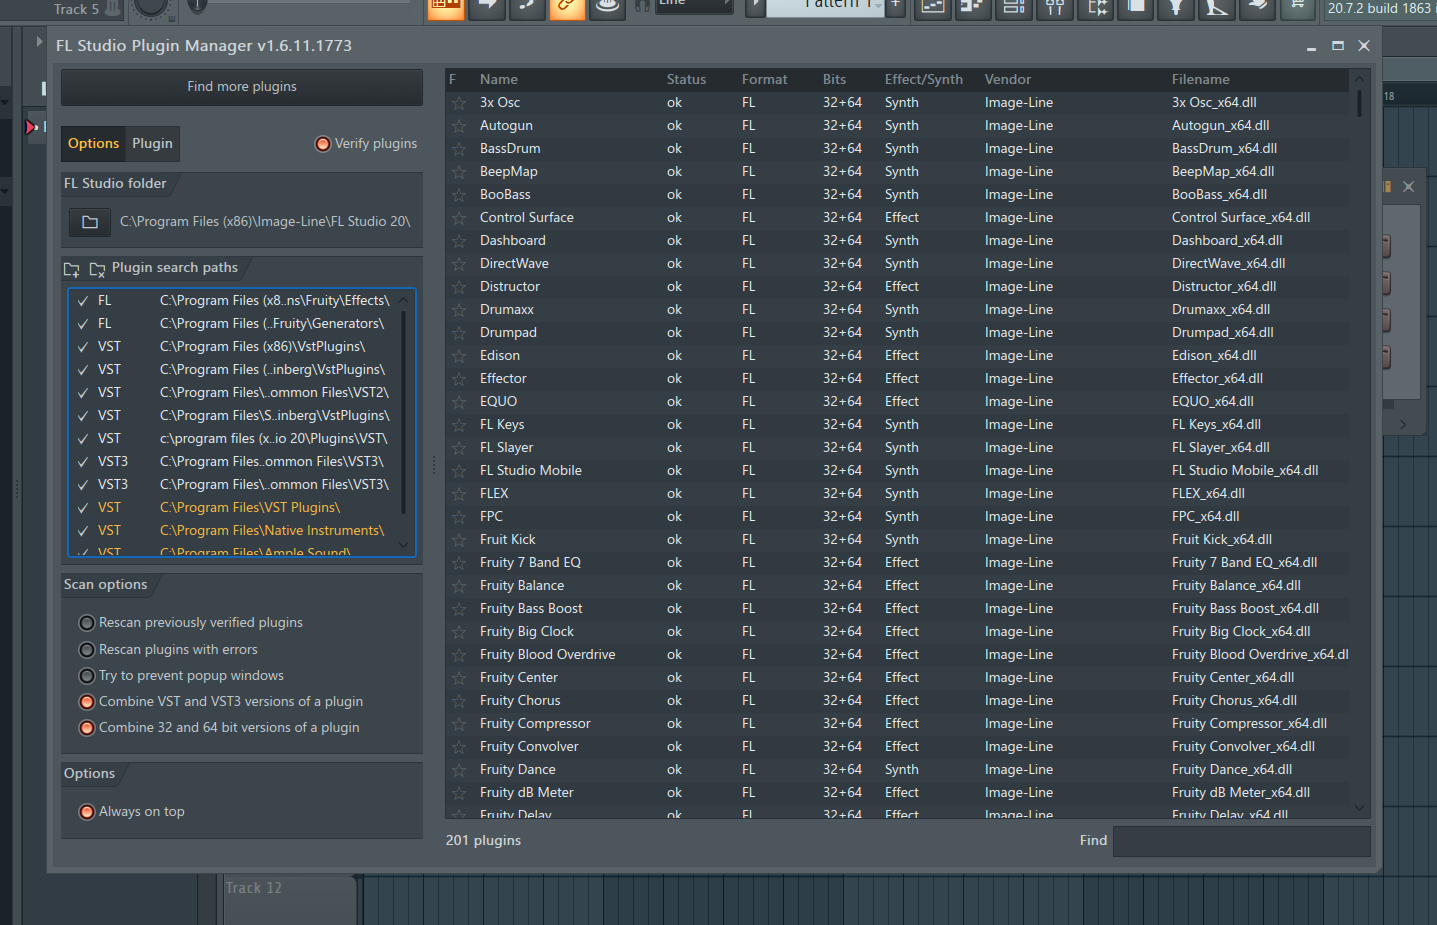The image size is (1437, 925).
Task: Uncheck the Fruity\Generators search path
Action: pyautogui.click(x=83, y=324)
